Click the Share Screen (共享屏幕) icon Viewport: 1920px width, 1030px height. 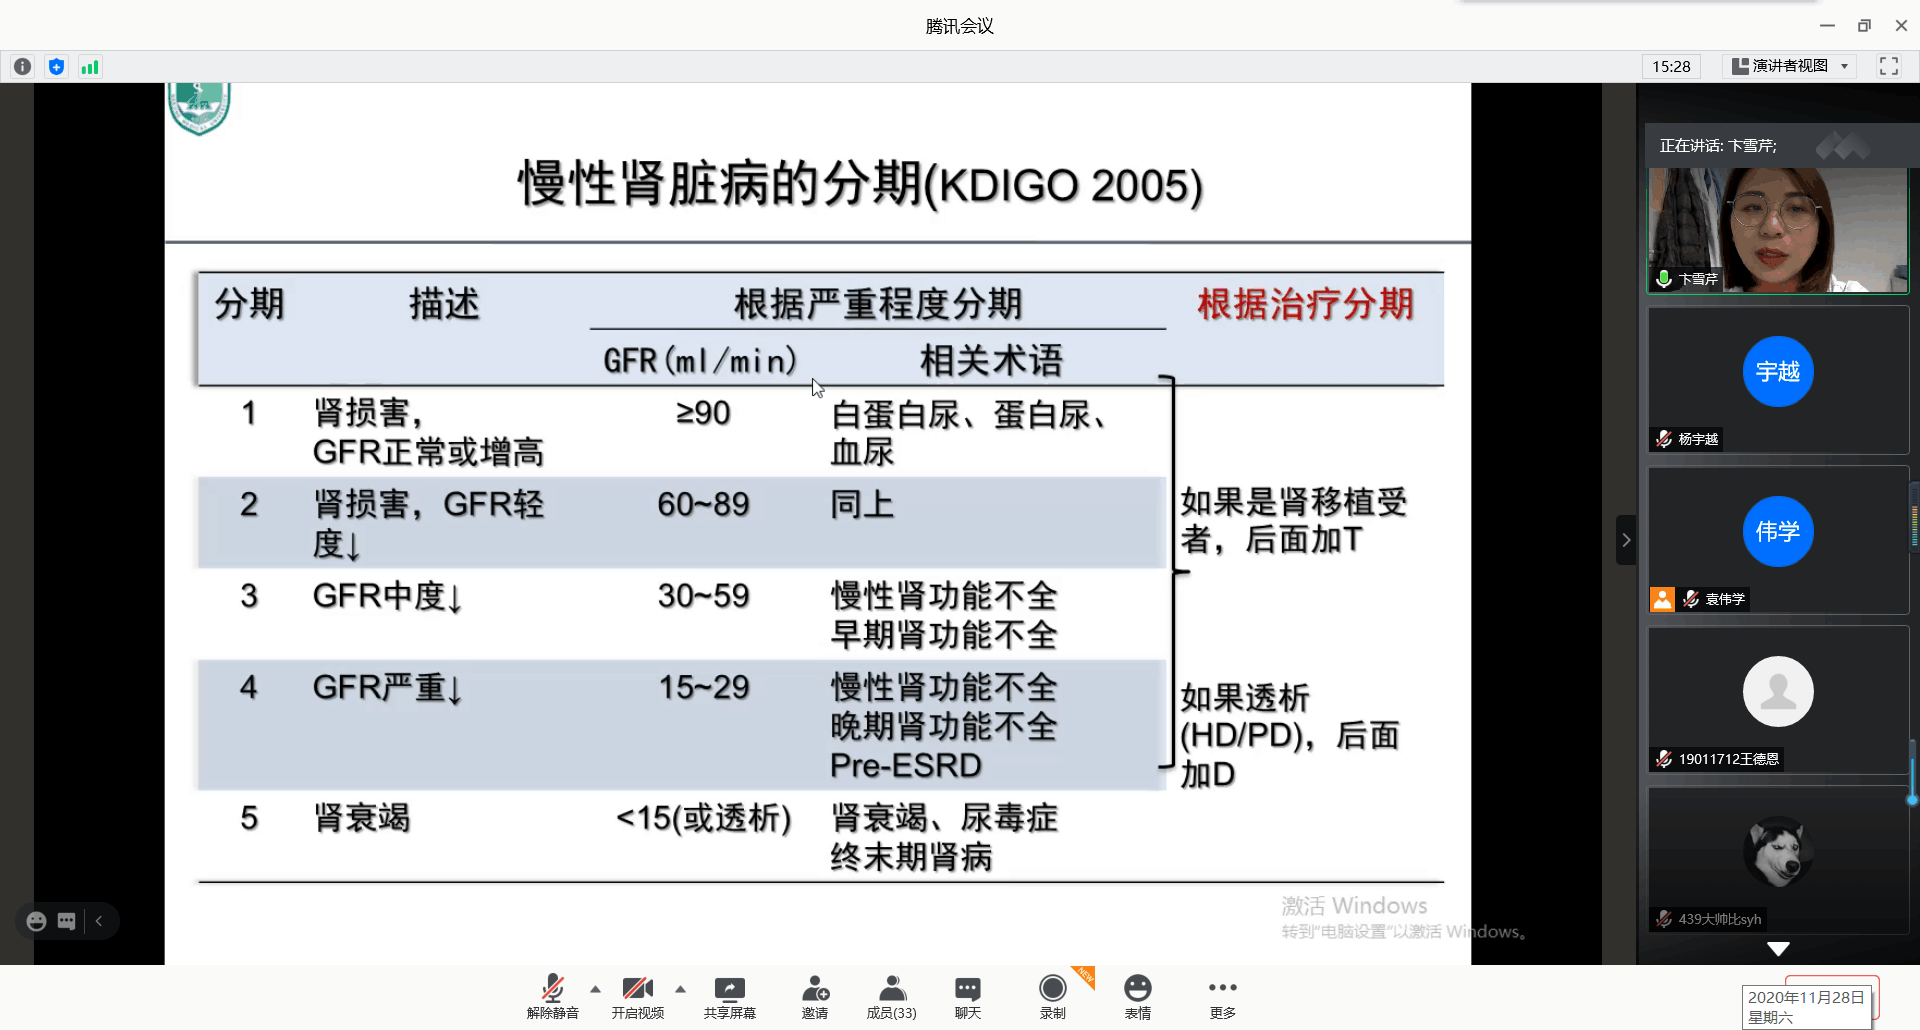coord(729,997)
